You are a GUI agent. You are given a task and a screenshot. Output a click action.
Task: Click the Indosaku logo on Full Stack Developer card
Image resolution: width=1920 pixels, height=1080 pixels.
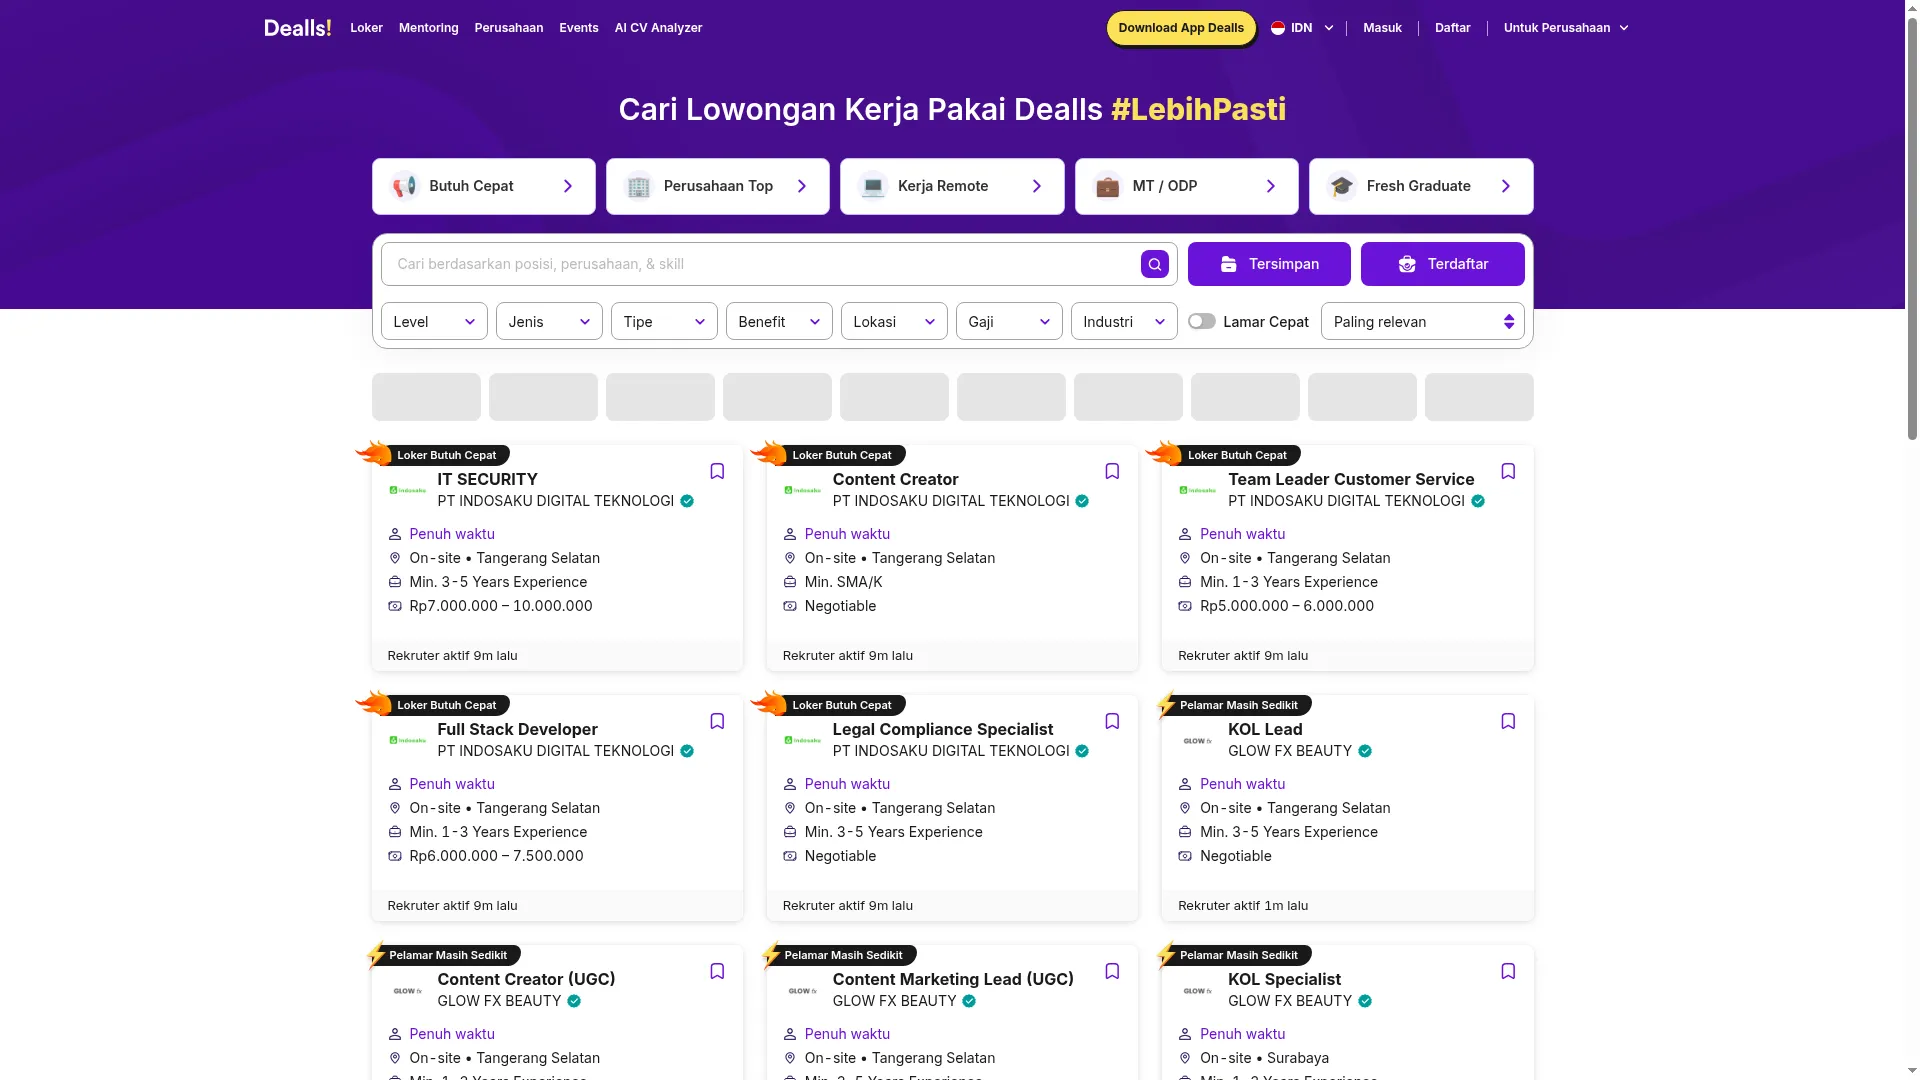(x=407, y=740)
